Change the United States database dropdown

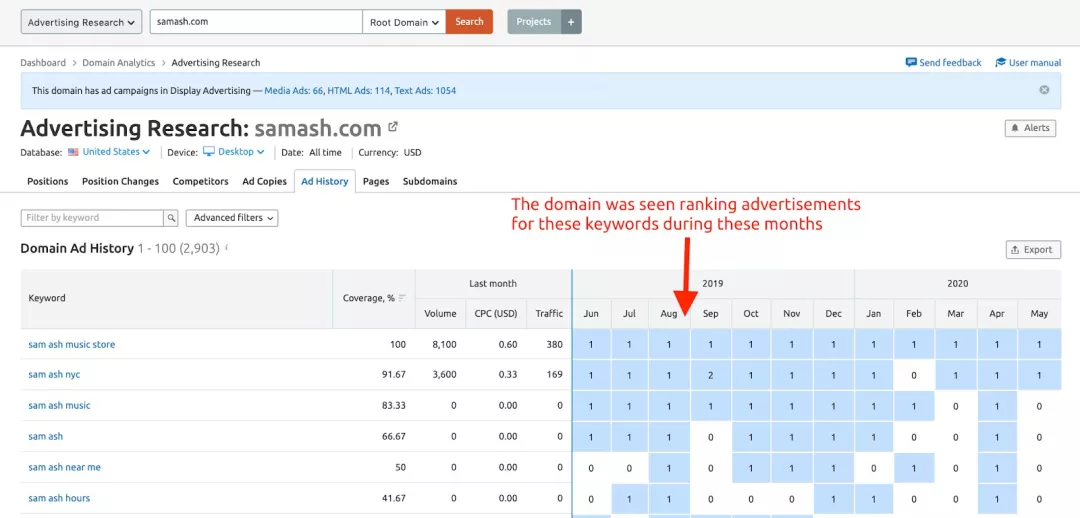tap(109, 152)
